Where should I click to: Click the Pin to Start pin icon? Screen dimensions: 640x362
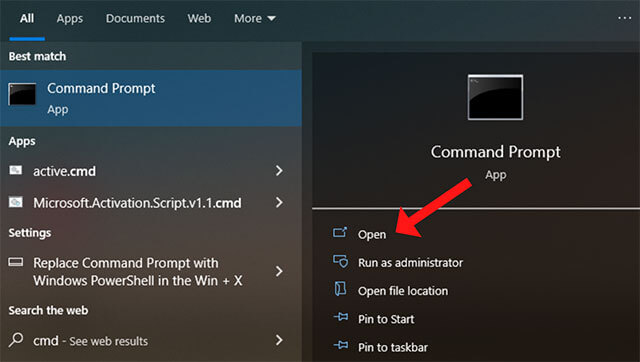coord(341,317)
